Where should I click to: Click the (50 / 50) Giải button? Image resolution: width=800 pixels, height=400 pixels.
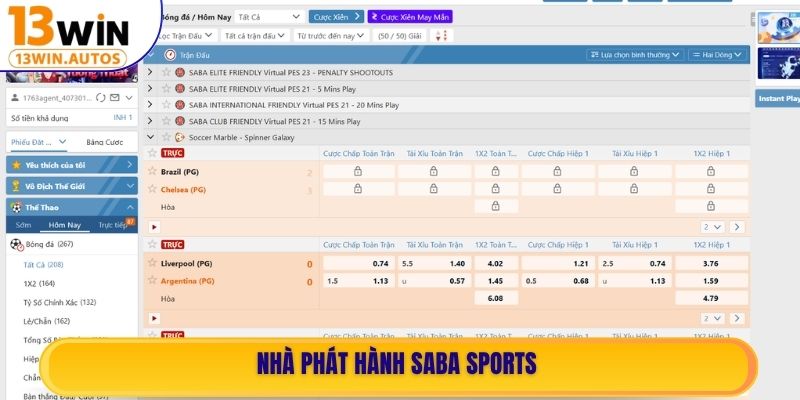(399, 36)
